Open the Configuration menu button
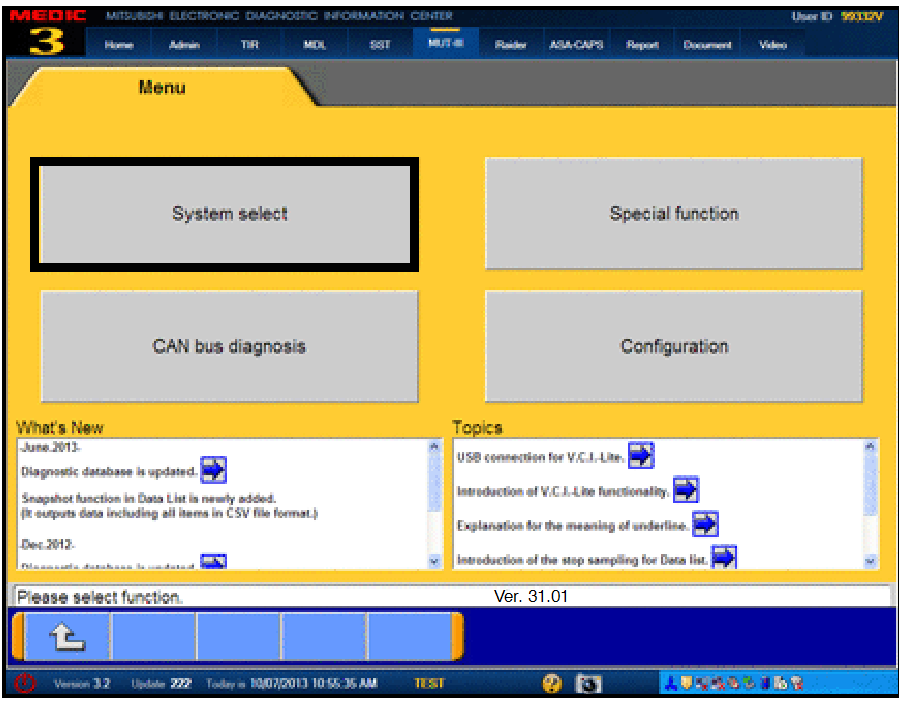Viewport: 901px width, 705px height. click(674, 346)
